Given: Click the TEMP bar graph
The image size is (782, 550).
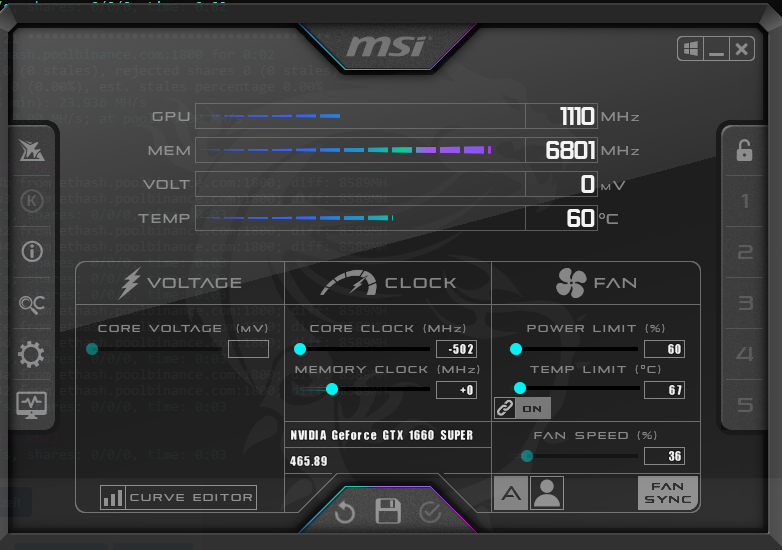Looking at the screenshot, I should click(x=360, y=218).
